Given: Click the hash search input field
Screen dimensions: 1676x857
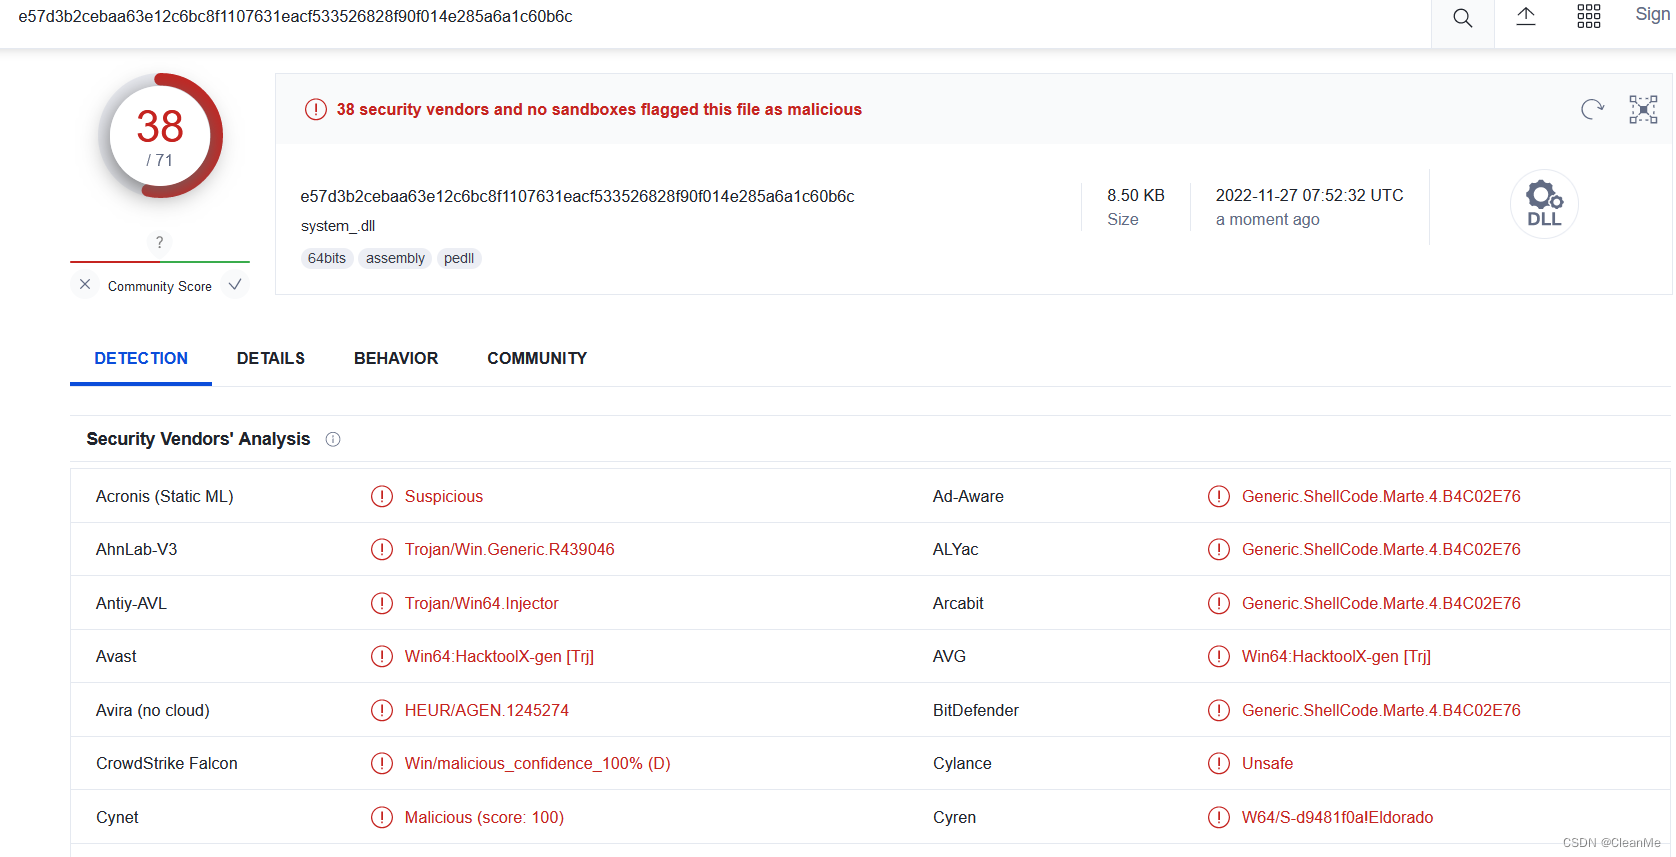Looking at the screenshot, I should (700, 17).
